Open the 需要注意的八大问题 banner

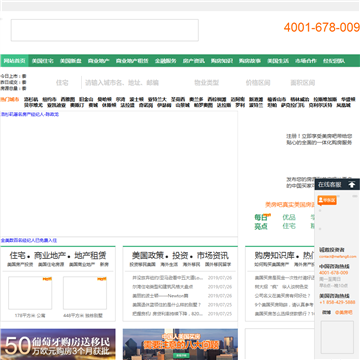pos(180,344)
